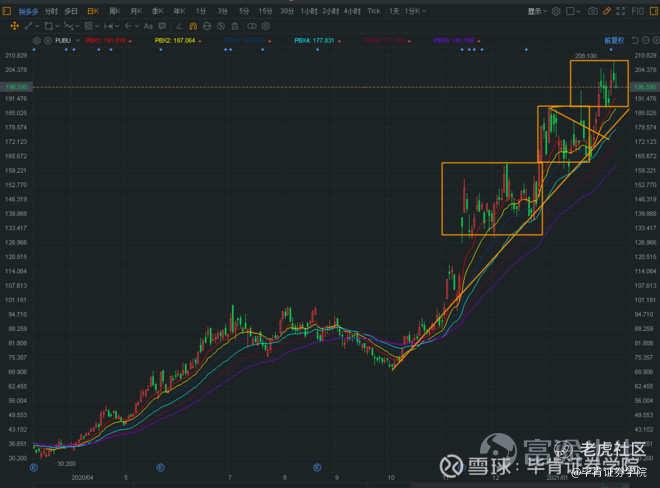Switch to the 分时 tab
660x488 pixels.
[51, 11]
